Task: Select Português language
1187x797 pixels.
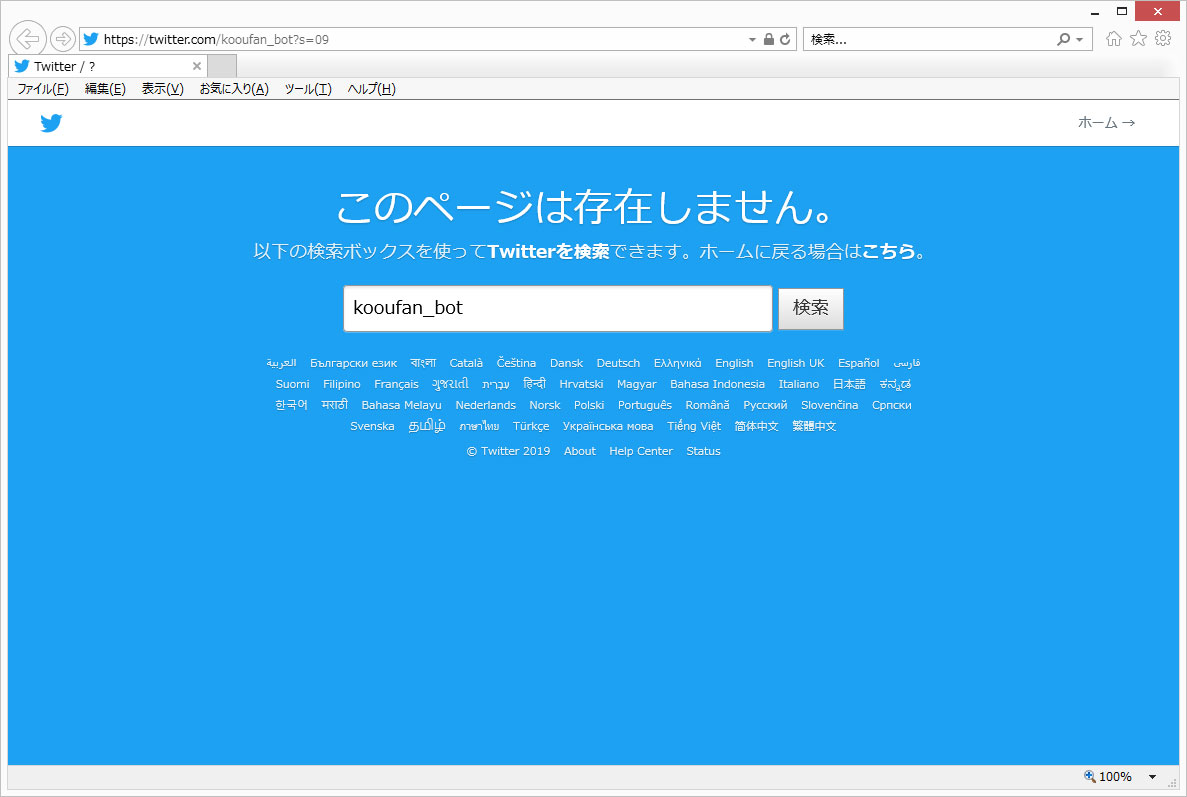Action: click(x=645, y=405)
